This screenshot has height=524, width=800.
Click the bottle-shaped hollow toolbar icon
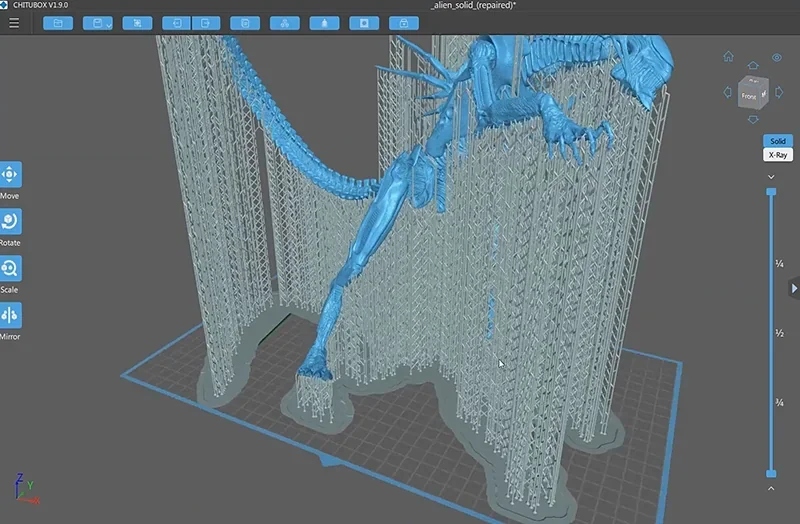(324, 23)
